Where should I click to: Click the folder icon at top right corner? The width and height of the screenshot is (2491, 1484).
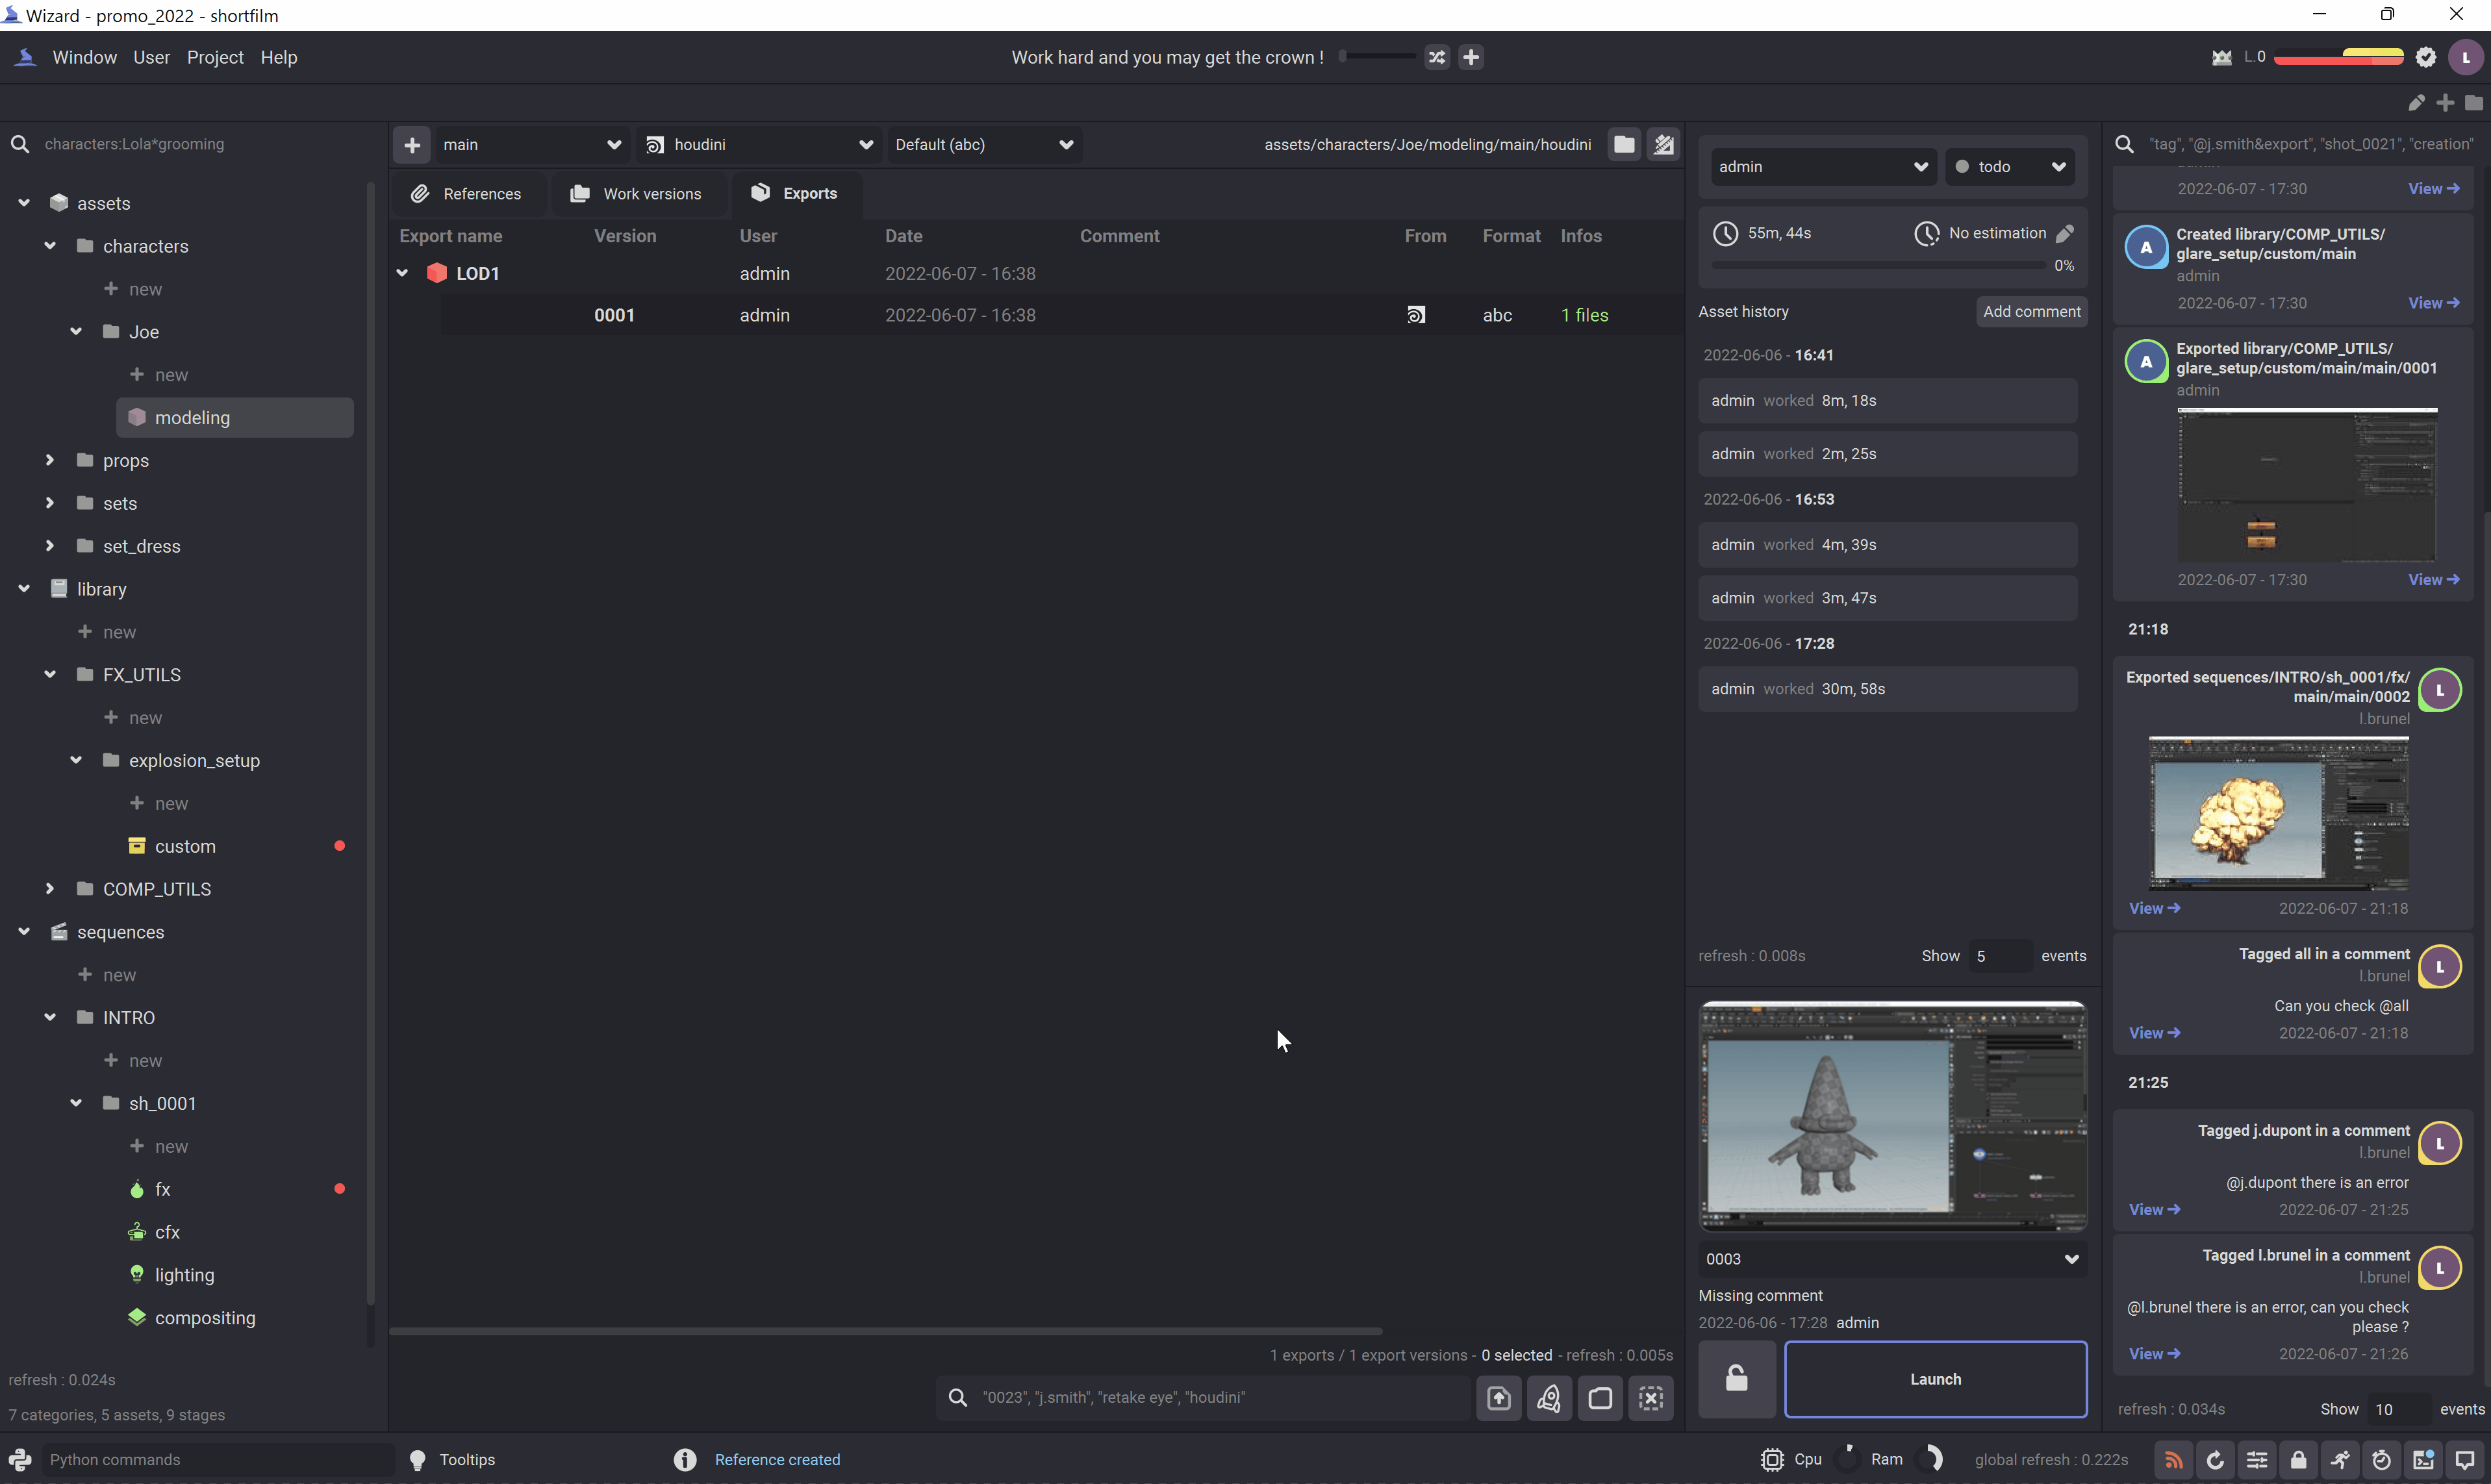[2474, 102]
